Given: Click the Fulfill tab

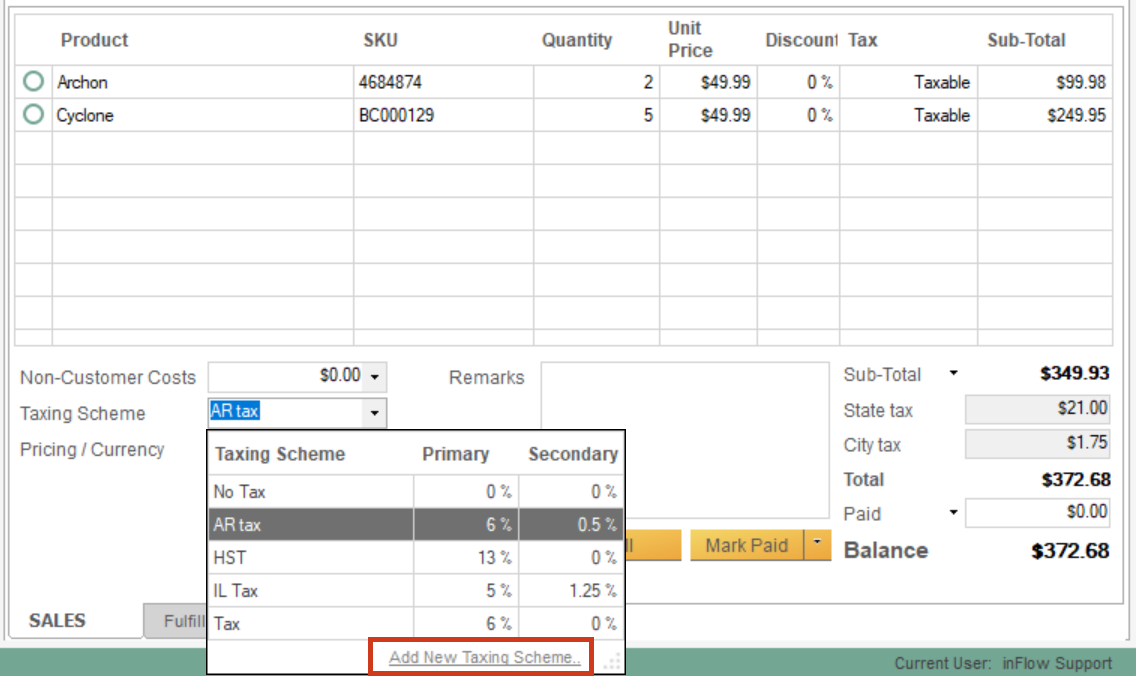Looking at the screenshot, I should point(184,620).
